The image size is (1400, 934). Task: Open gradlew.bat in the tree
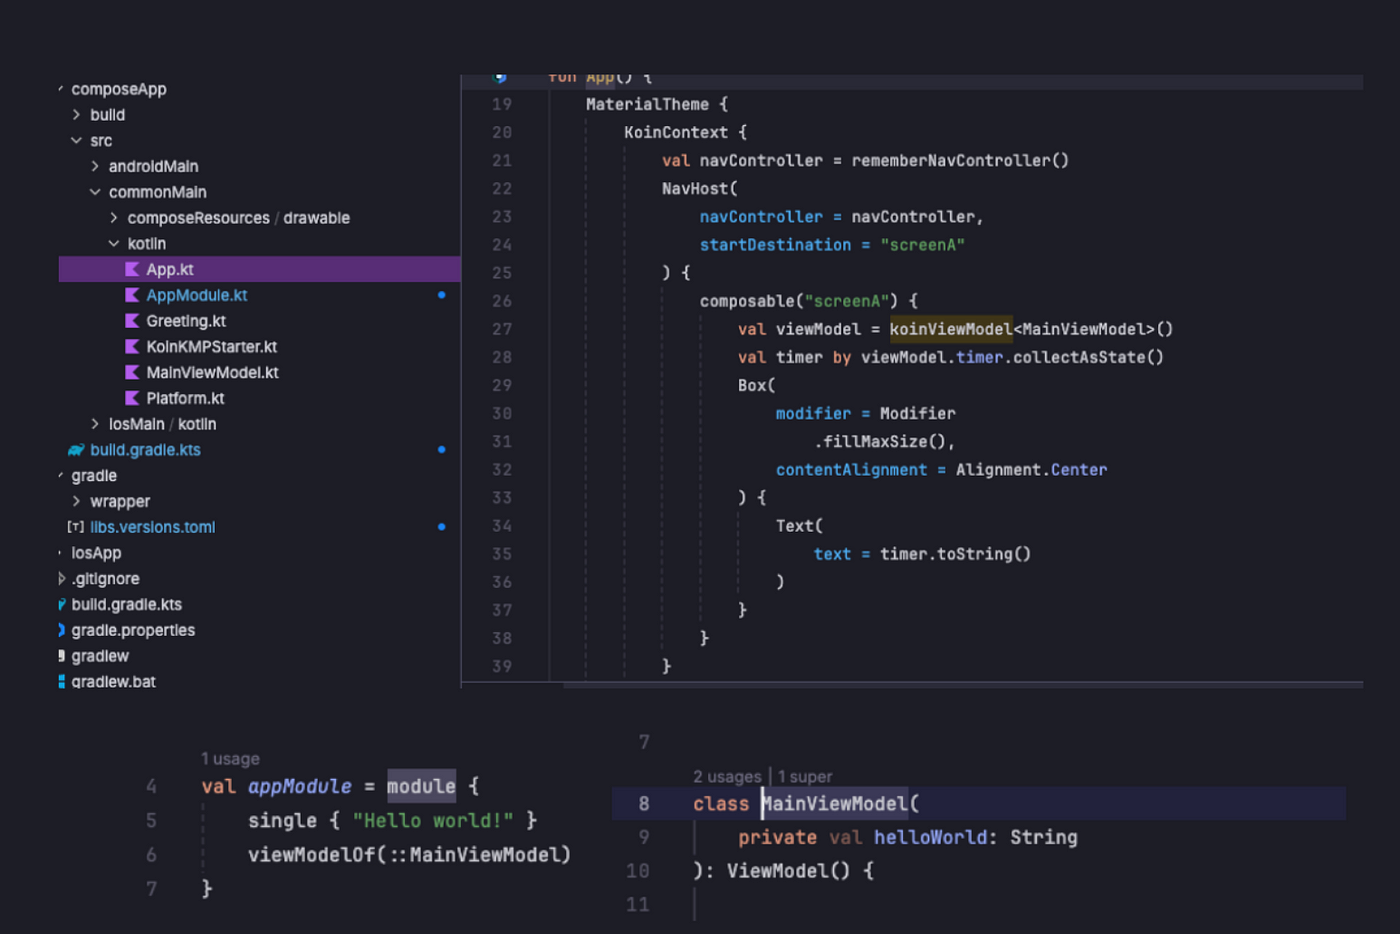tap(113, 682)
